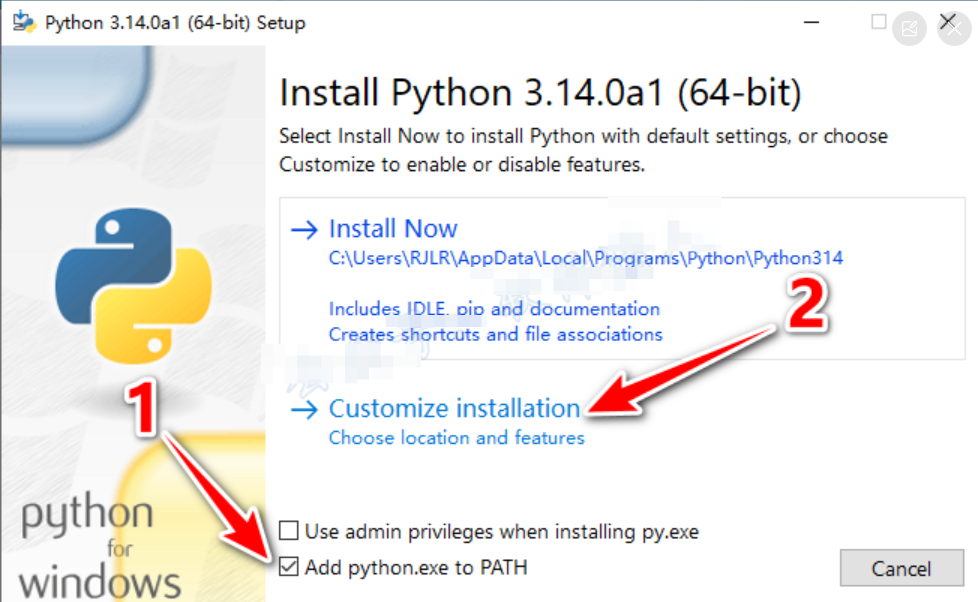Click 'Creates shortcuts and file associations' text
This screenshot has width=978, height=602.
[x=495, y=334]
